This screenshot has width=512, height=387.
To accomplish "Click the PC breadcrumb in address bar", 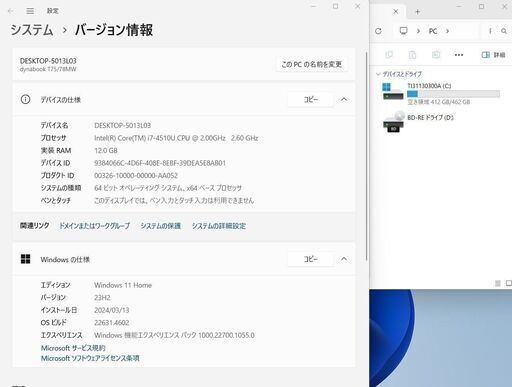I will pyautogui.click(x=433, y=31).
